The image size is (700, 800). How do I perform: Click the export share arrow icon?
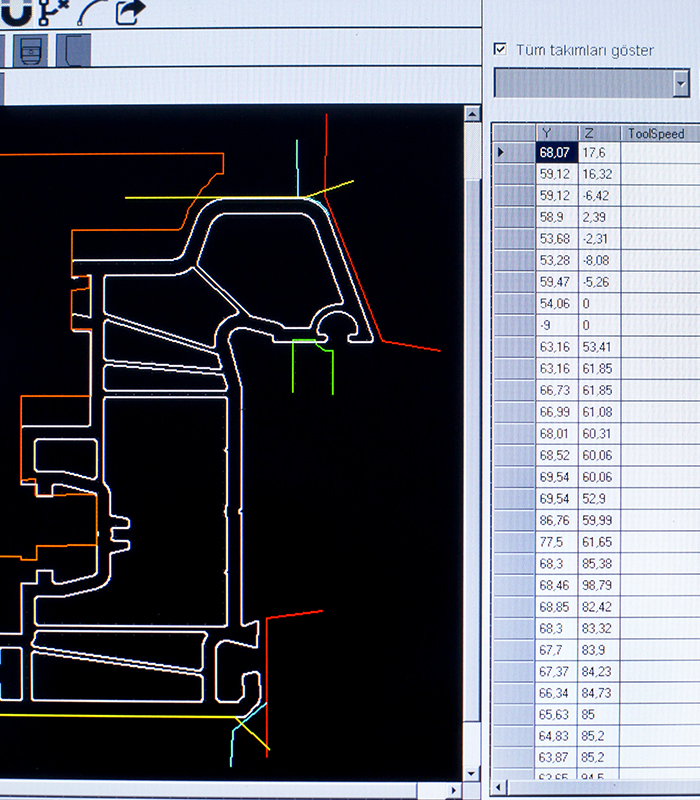click(130, 12)
